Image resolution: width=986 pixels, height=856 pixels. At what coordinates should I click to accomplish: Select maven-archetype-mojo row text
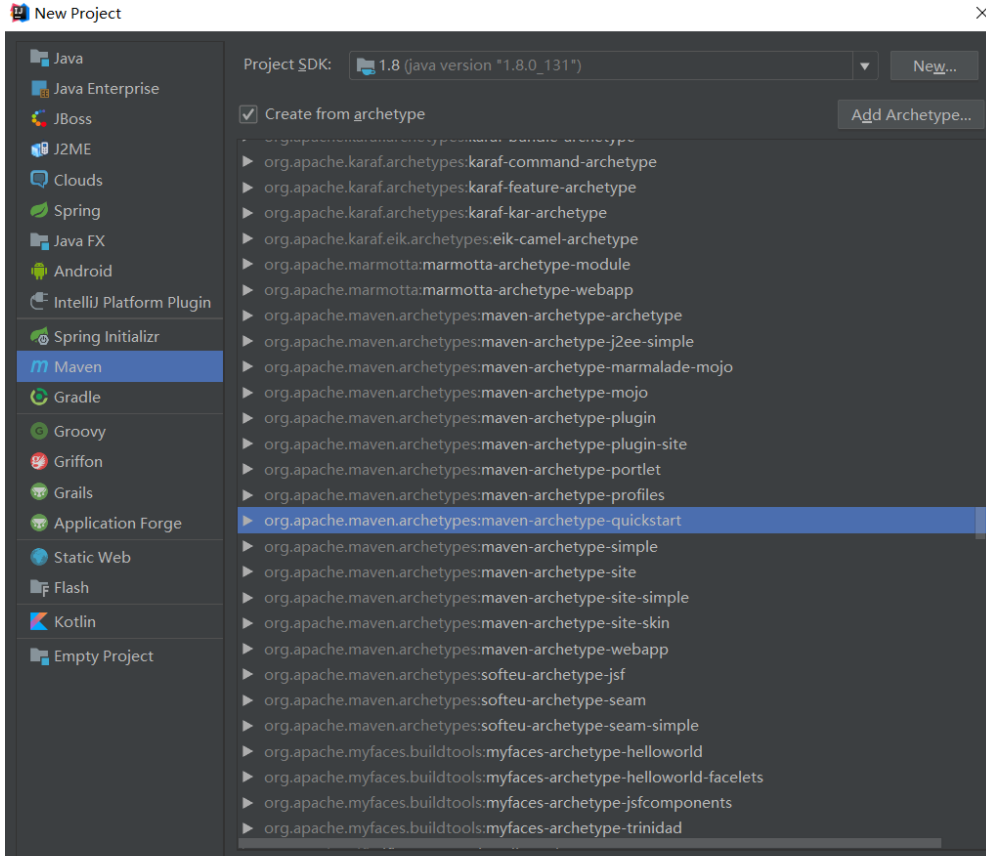click(456, 392)
